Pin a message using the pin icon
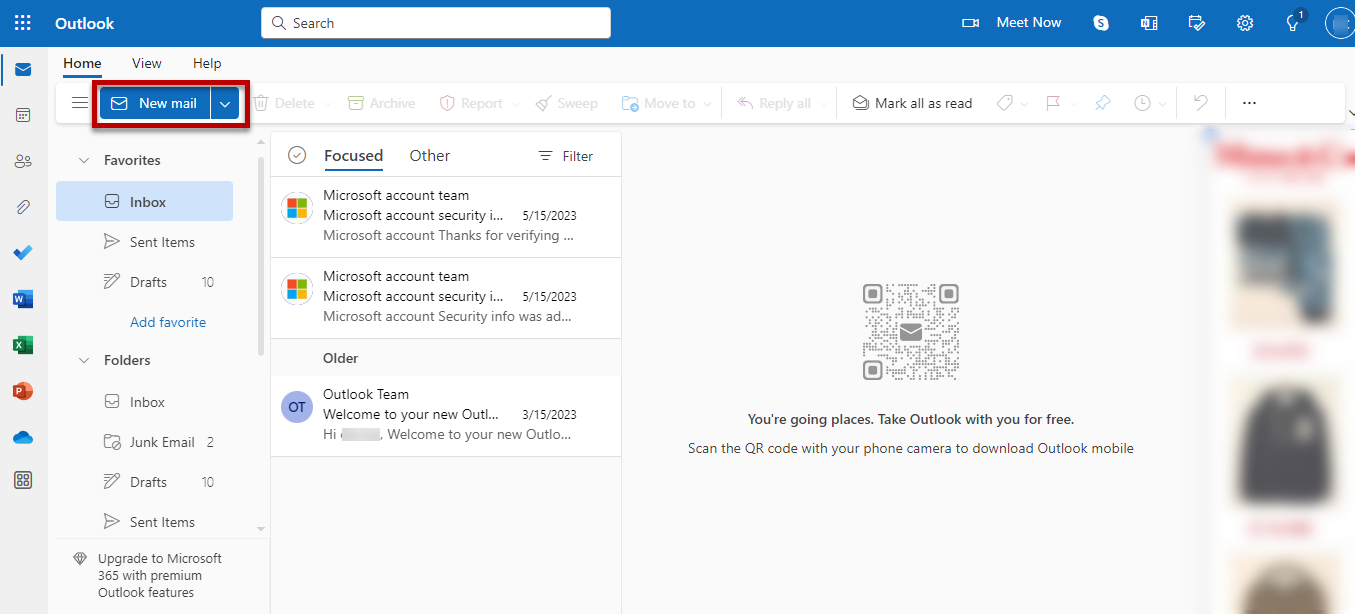Screen dimensions: 1355x614 click(1102, 102)
